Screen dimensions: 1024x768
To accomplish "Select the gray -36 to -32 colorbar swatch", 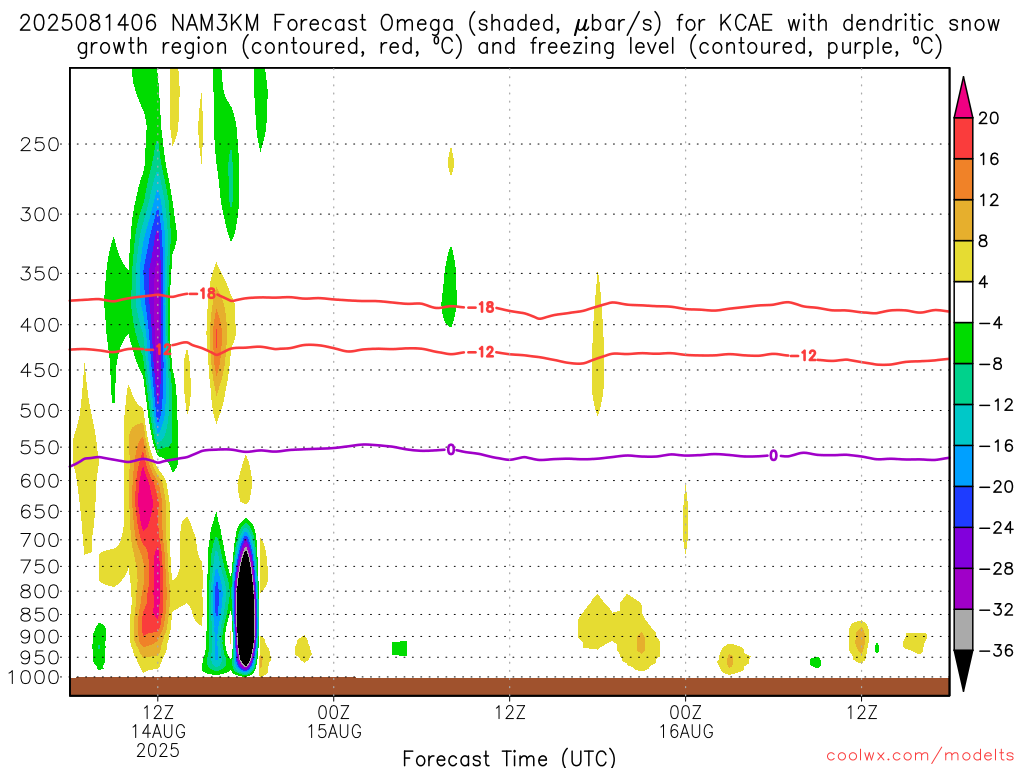I will tap(963, 630).
